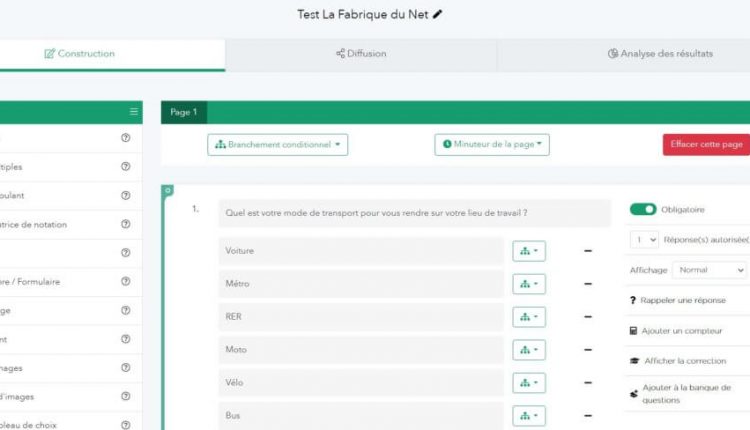Image resolution: width=750 pixels, height=430 pixels.
Task: Edit the Moto answer field
Action: tap(361, 350)
